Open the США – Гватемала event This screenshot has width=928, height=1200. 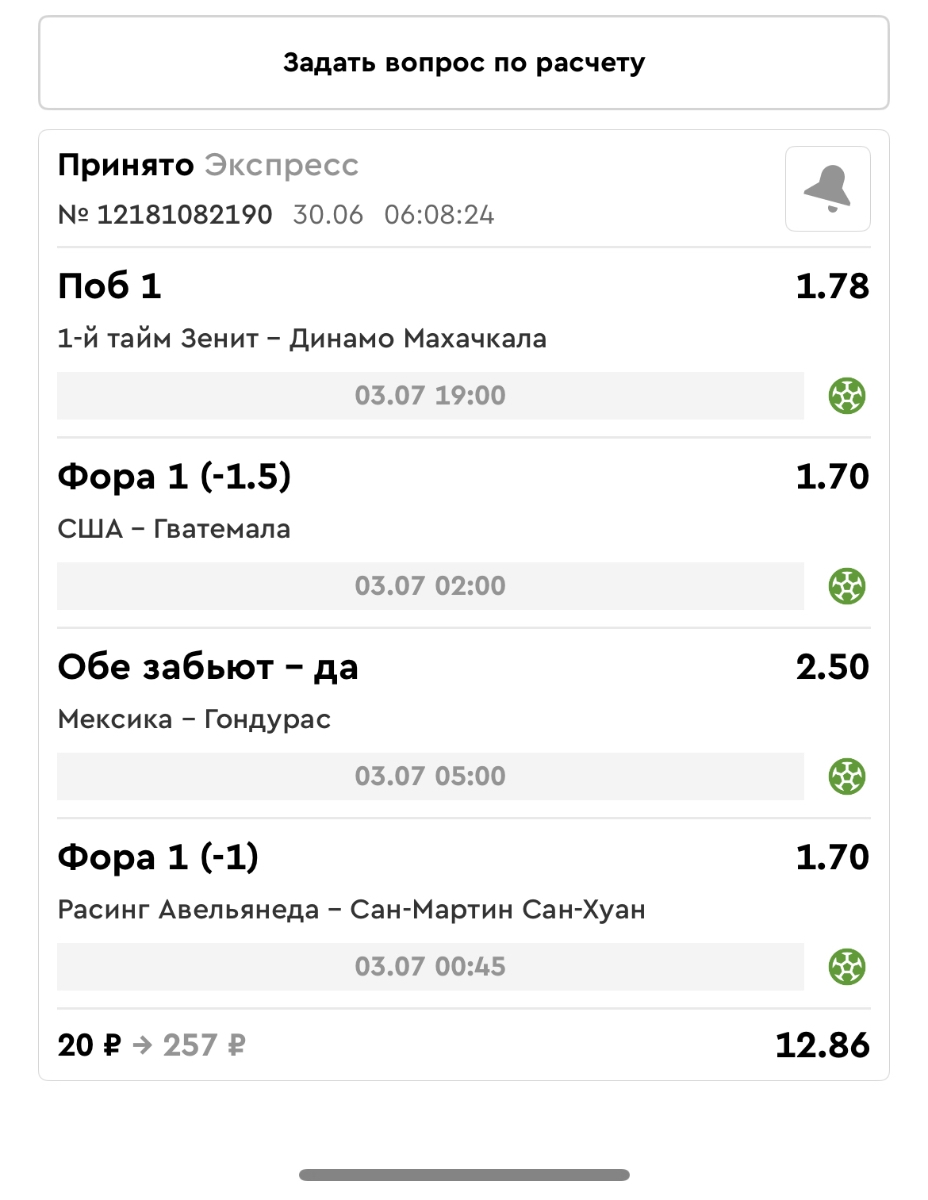174,529
